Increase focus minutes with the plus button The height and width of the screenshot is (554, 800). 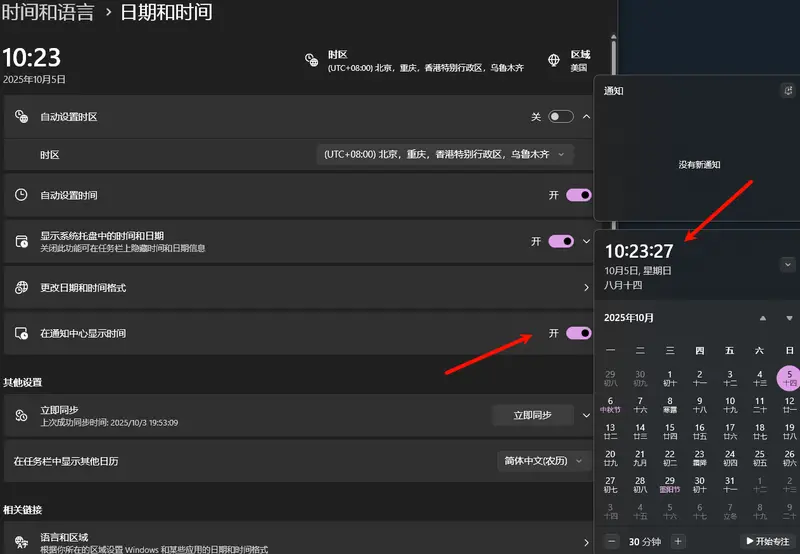click(678, 541)
